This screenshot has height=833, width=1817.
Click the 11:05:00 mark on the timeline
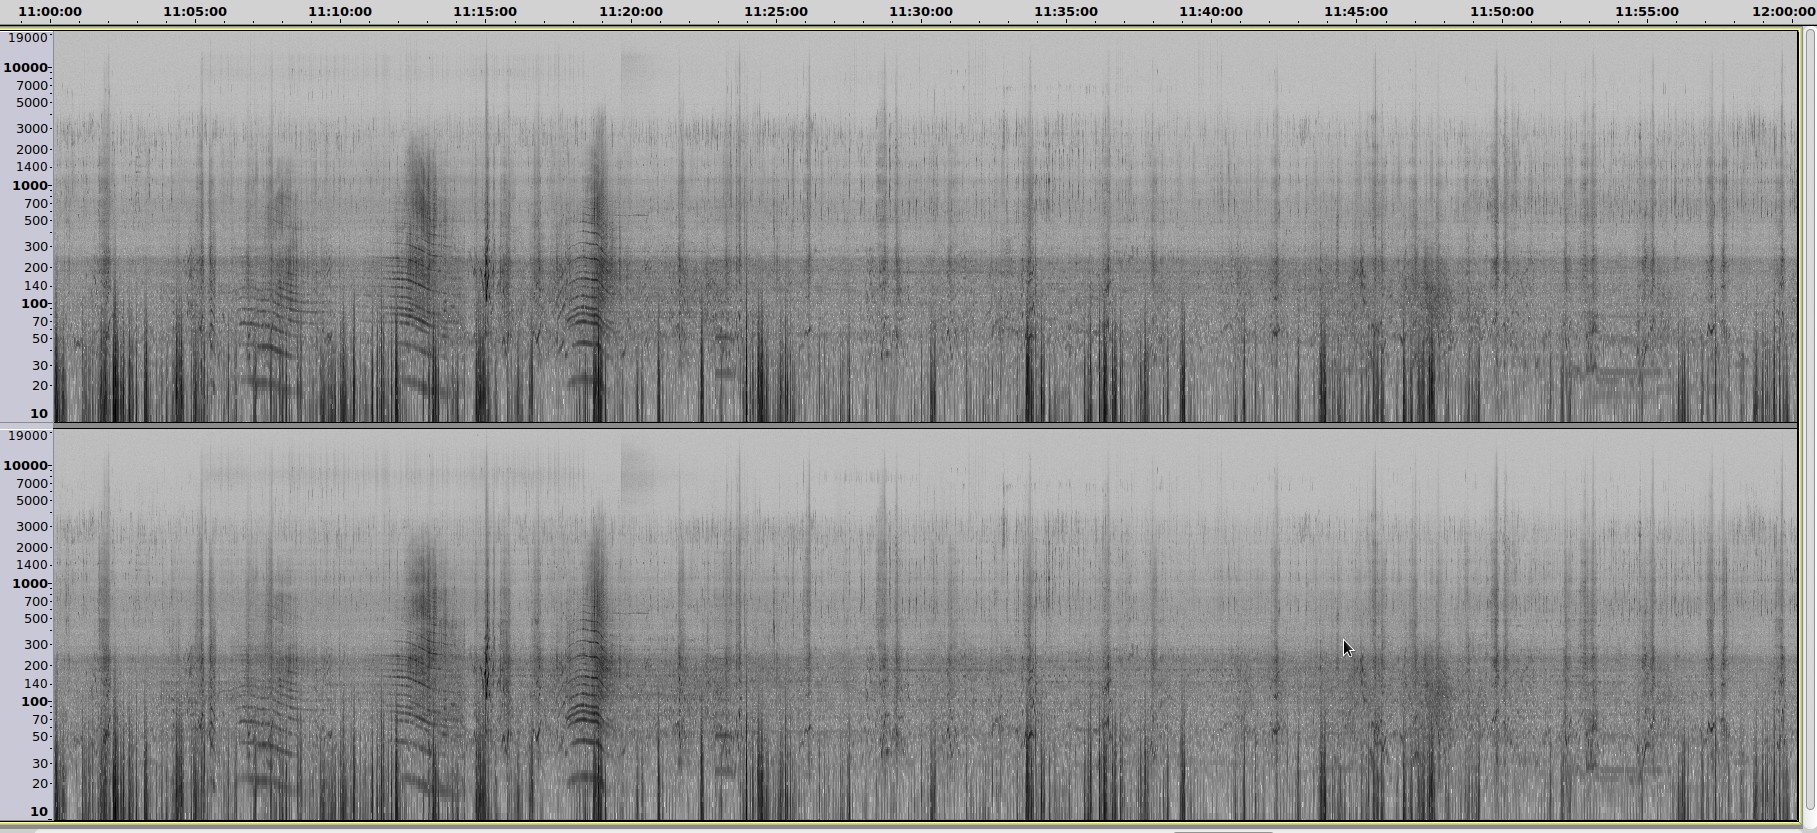pyautogui.click(x=194, y=12)
